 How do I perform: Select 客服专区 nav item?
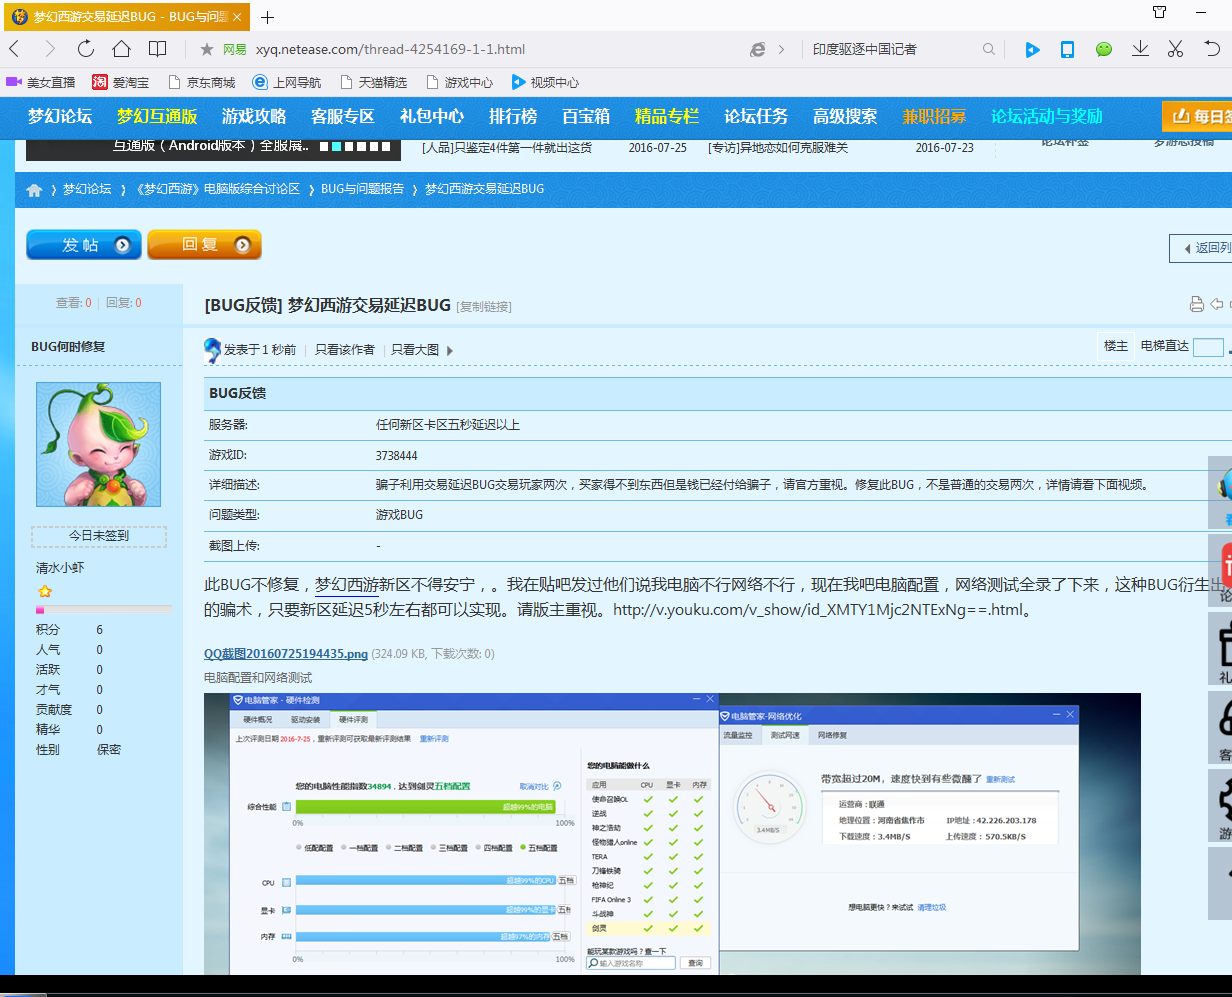(343, 116)
